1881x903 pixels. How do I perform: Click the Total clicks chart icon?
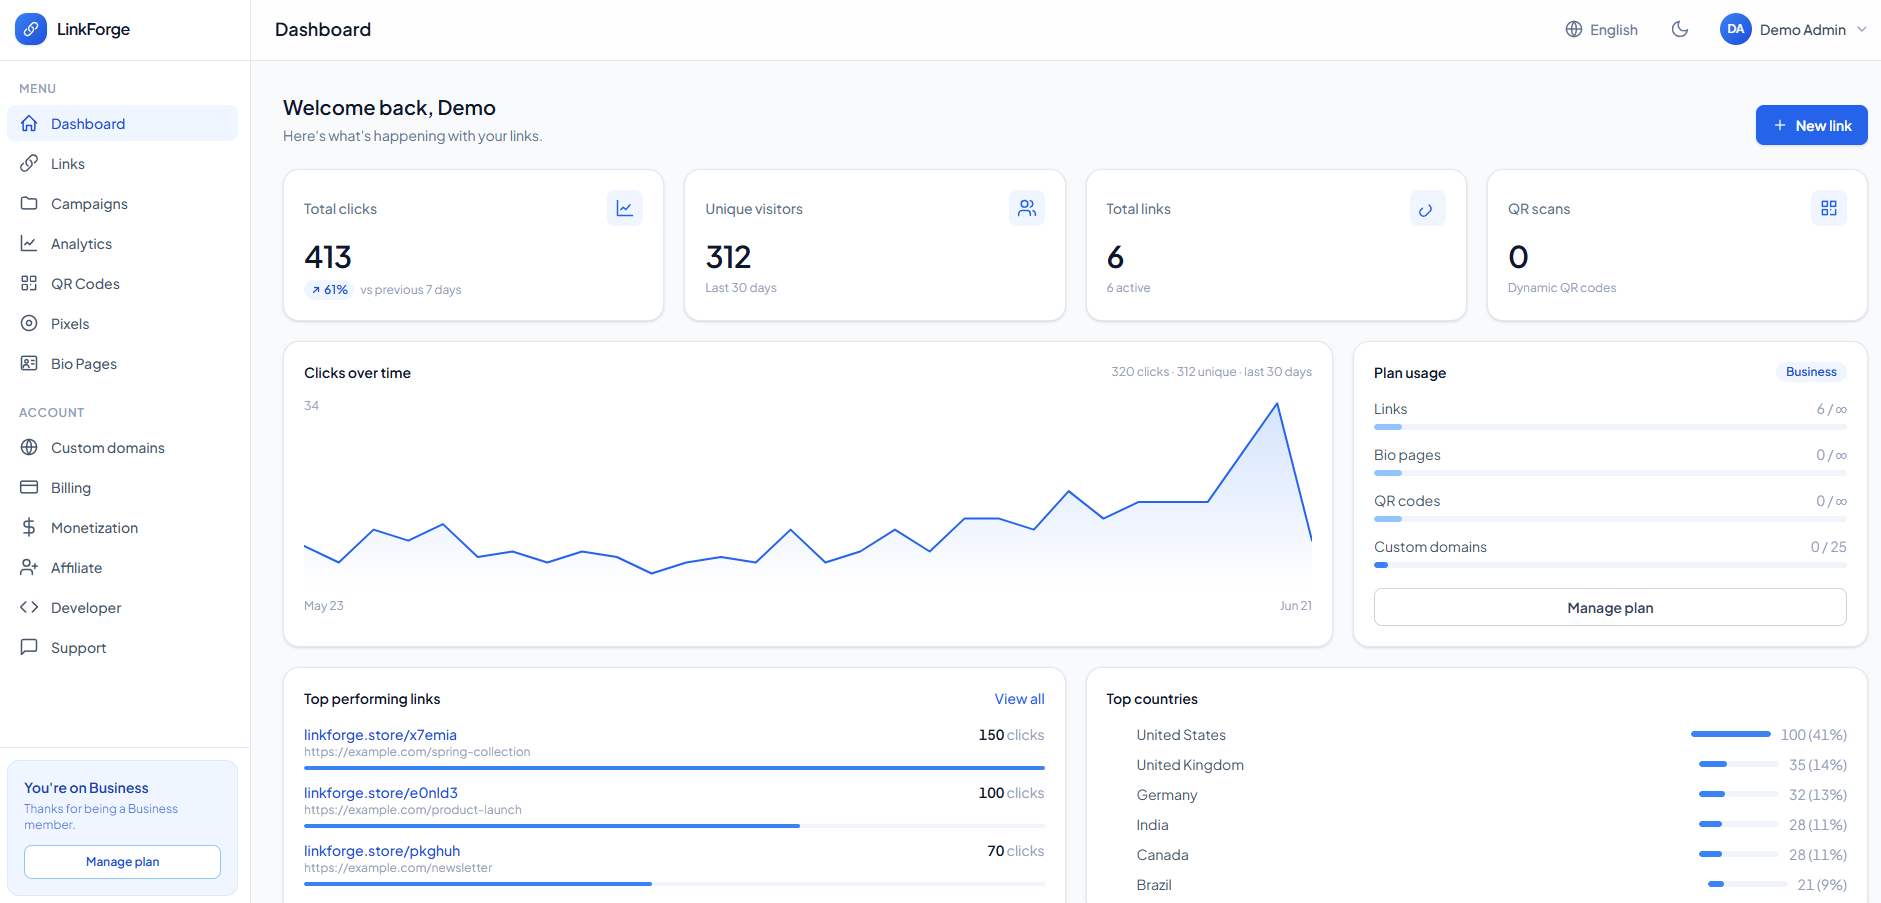(625, 208)
